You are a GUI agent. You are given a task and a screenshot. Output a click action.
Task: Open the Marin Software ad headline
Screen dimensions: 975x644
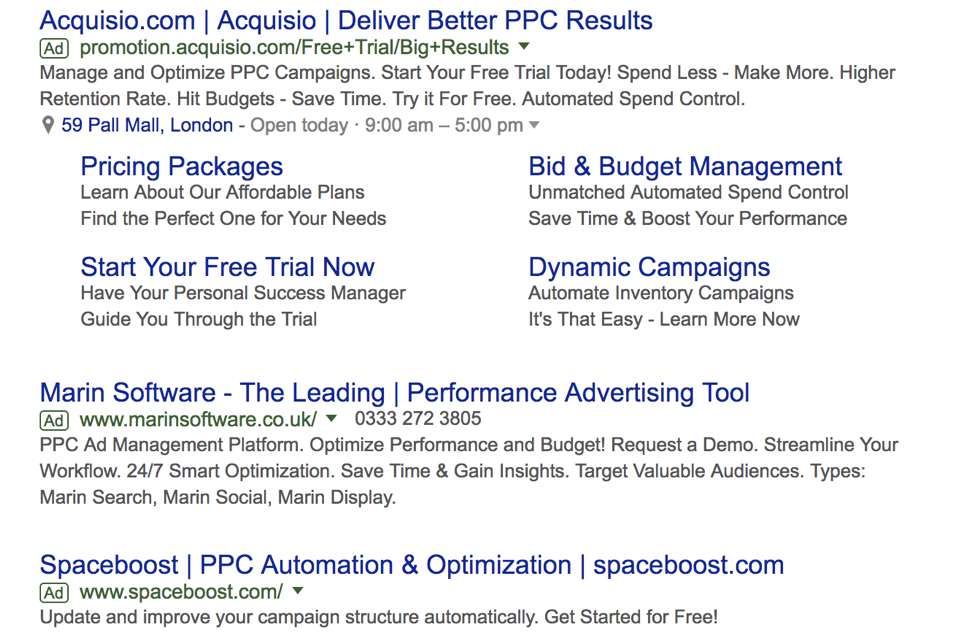394,392
